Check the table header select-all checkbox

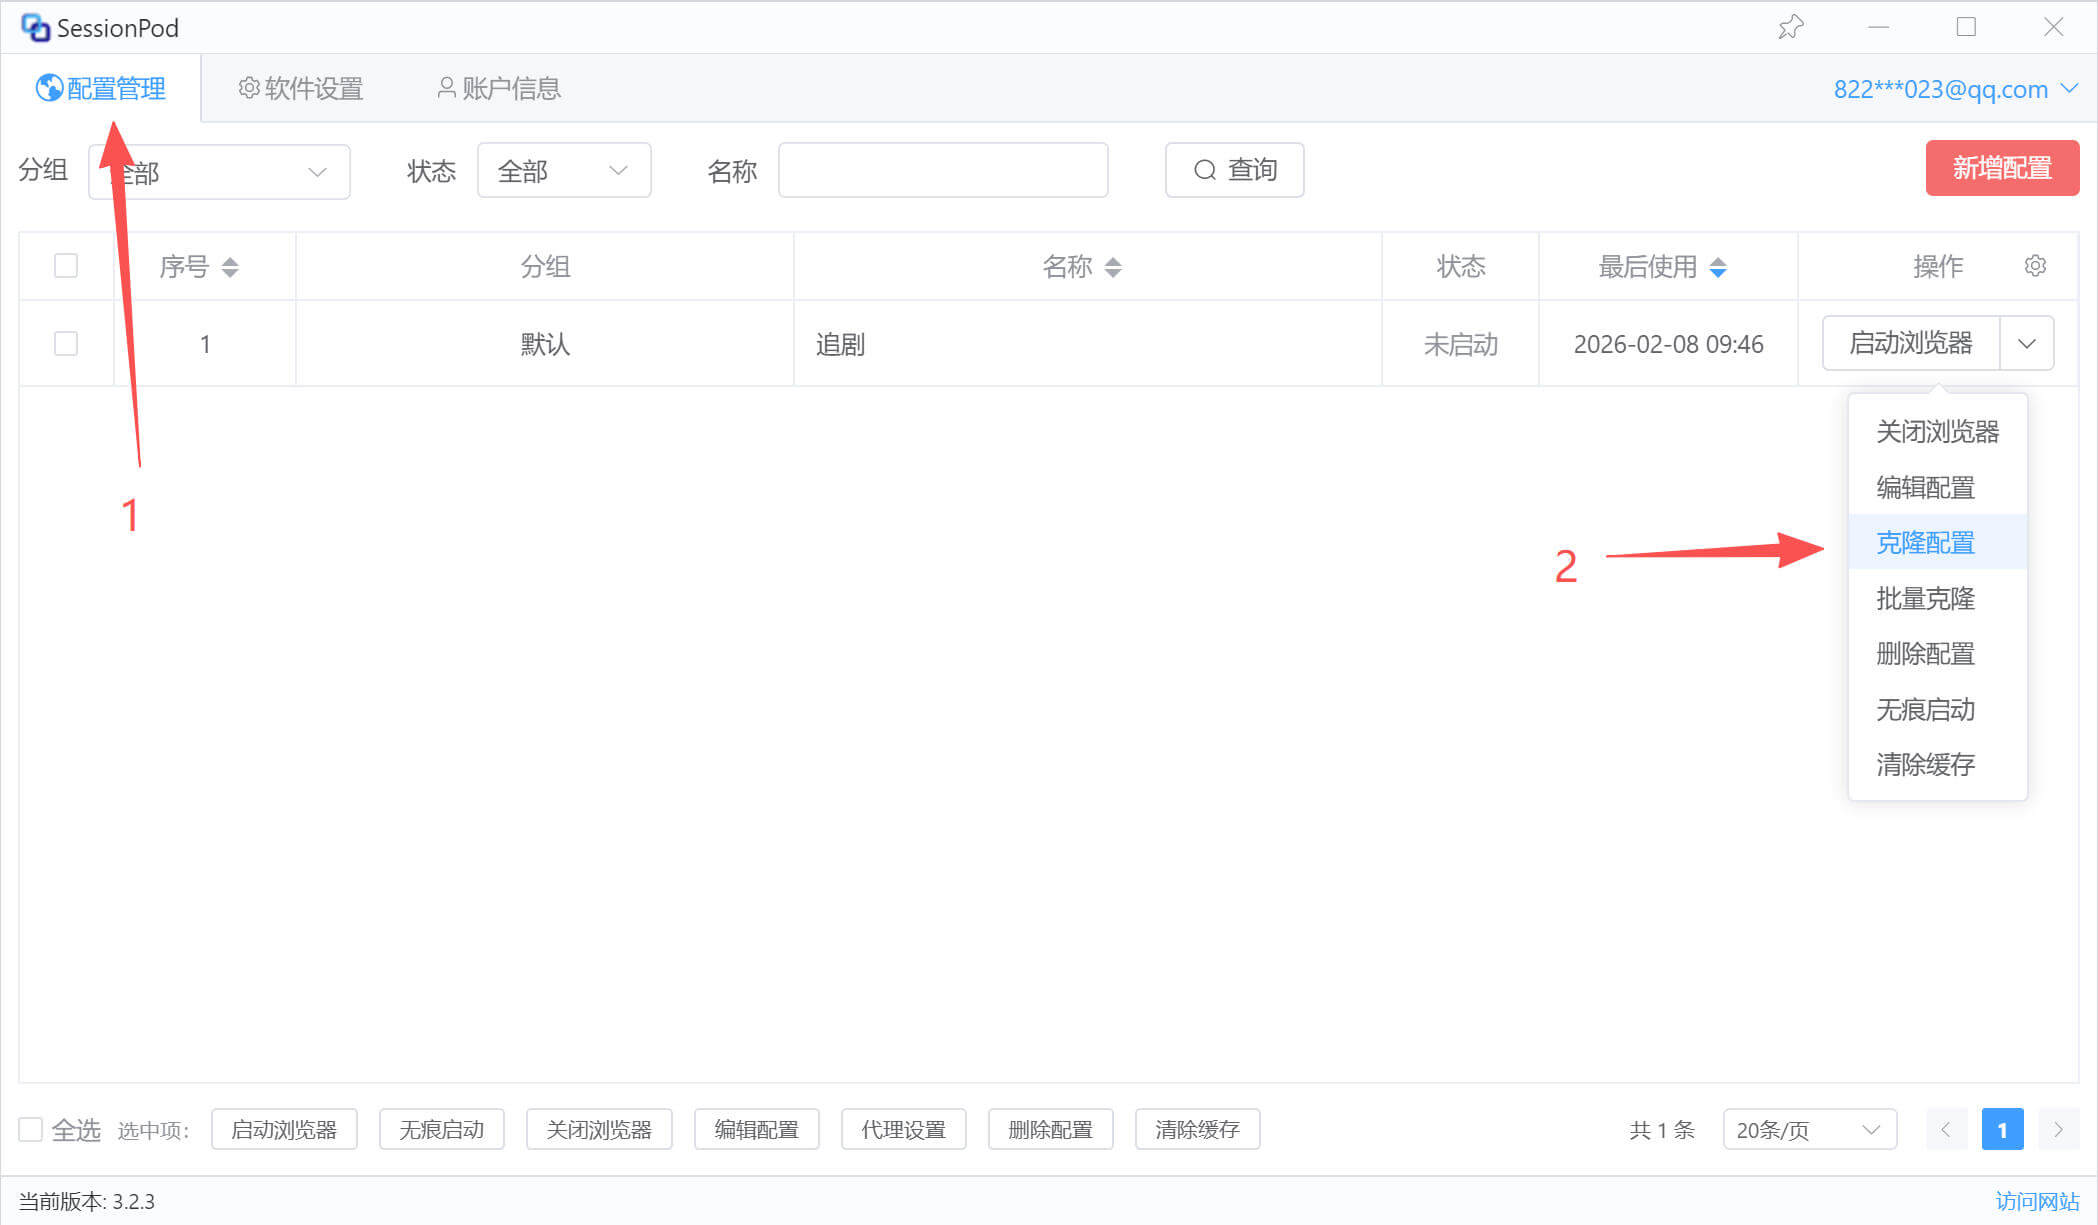pos(66,266)
